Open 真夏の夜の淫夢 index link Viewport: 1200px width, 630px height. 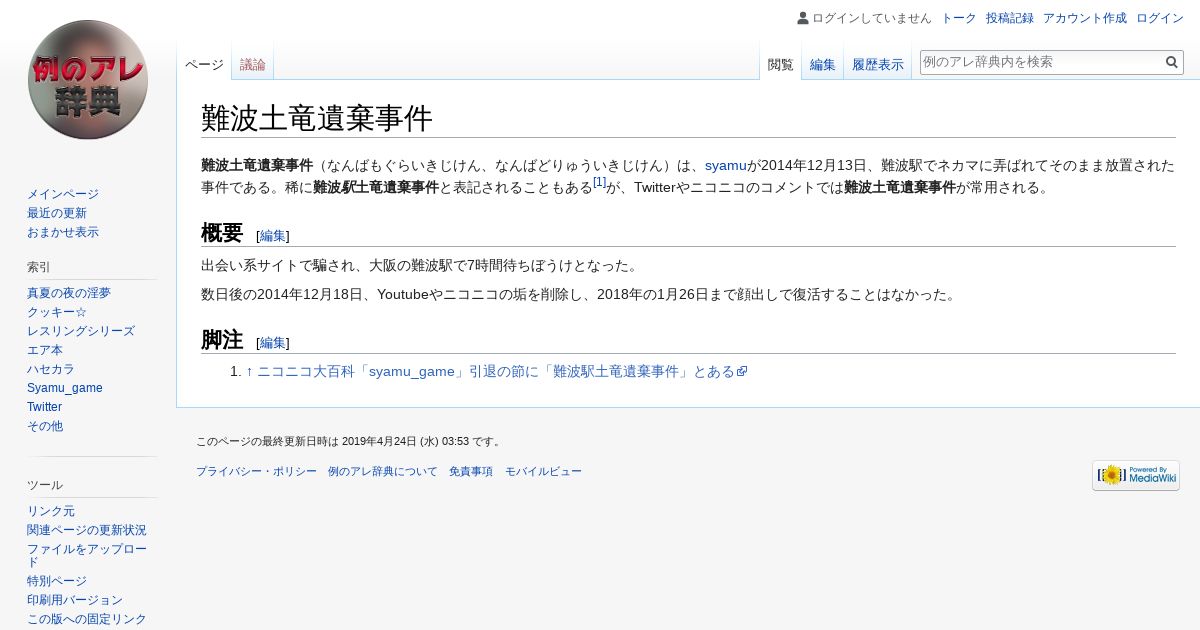(69, 293)
